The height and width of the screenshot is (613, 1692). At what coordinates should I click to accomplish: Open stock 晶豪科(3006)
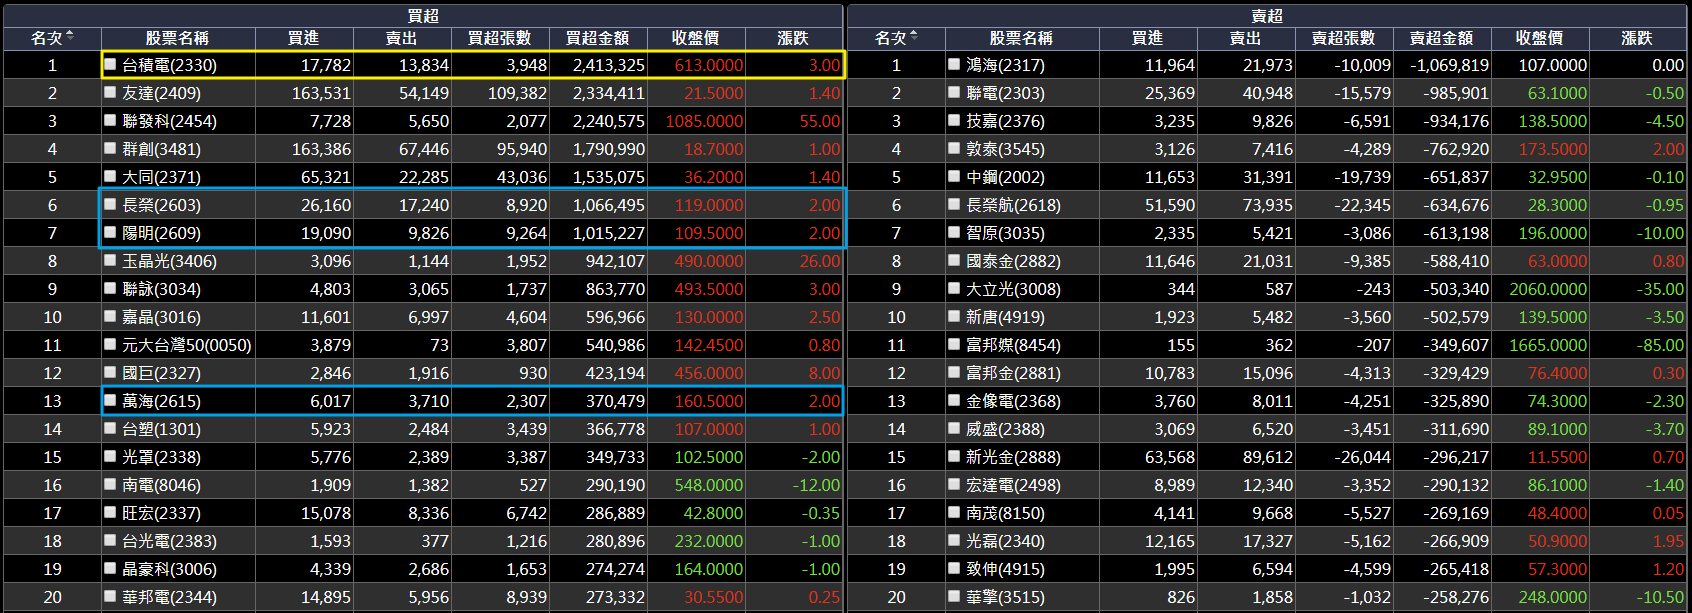[170, 569]
